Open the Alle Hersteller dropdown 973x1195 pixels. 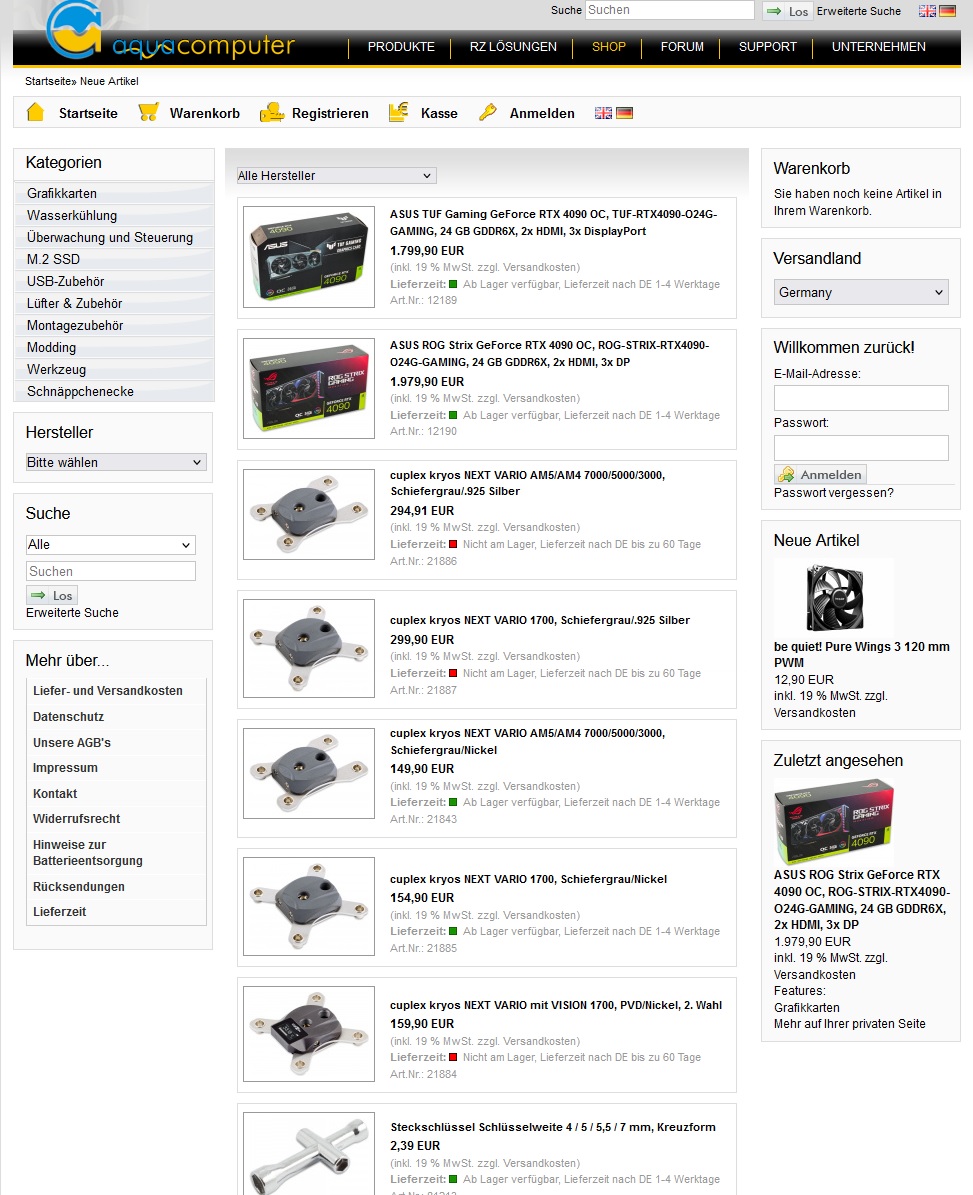(336, 175)
